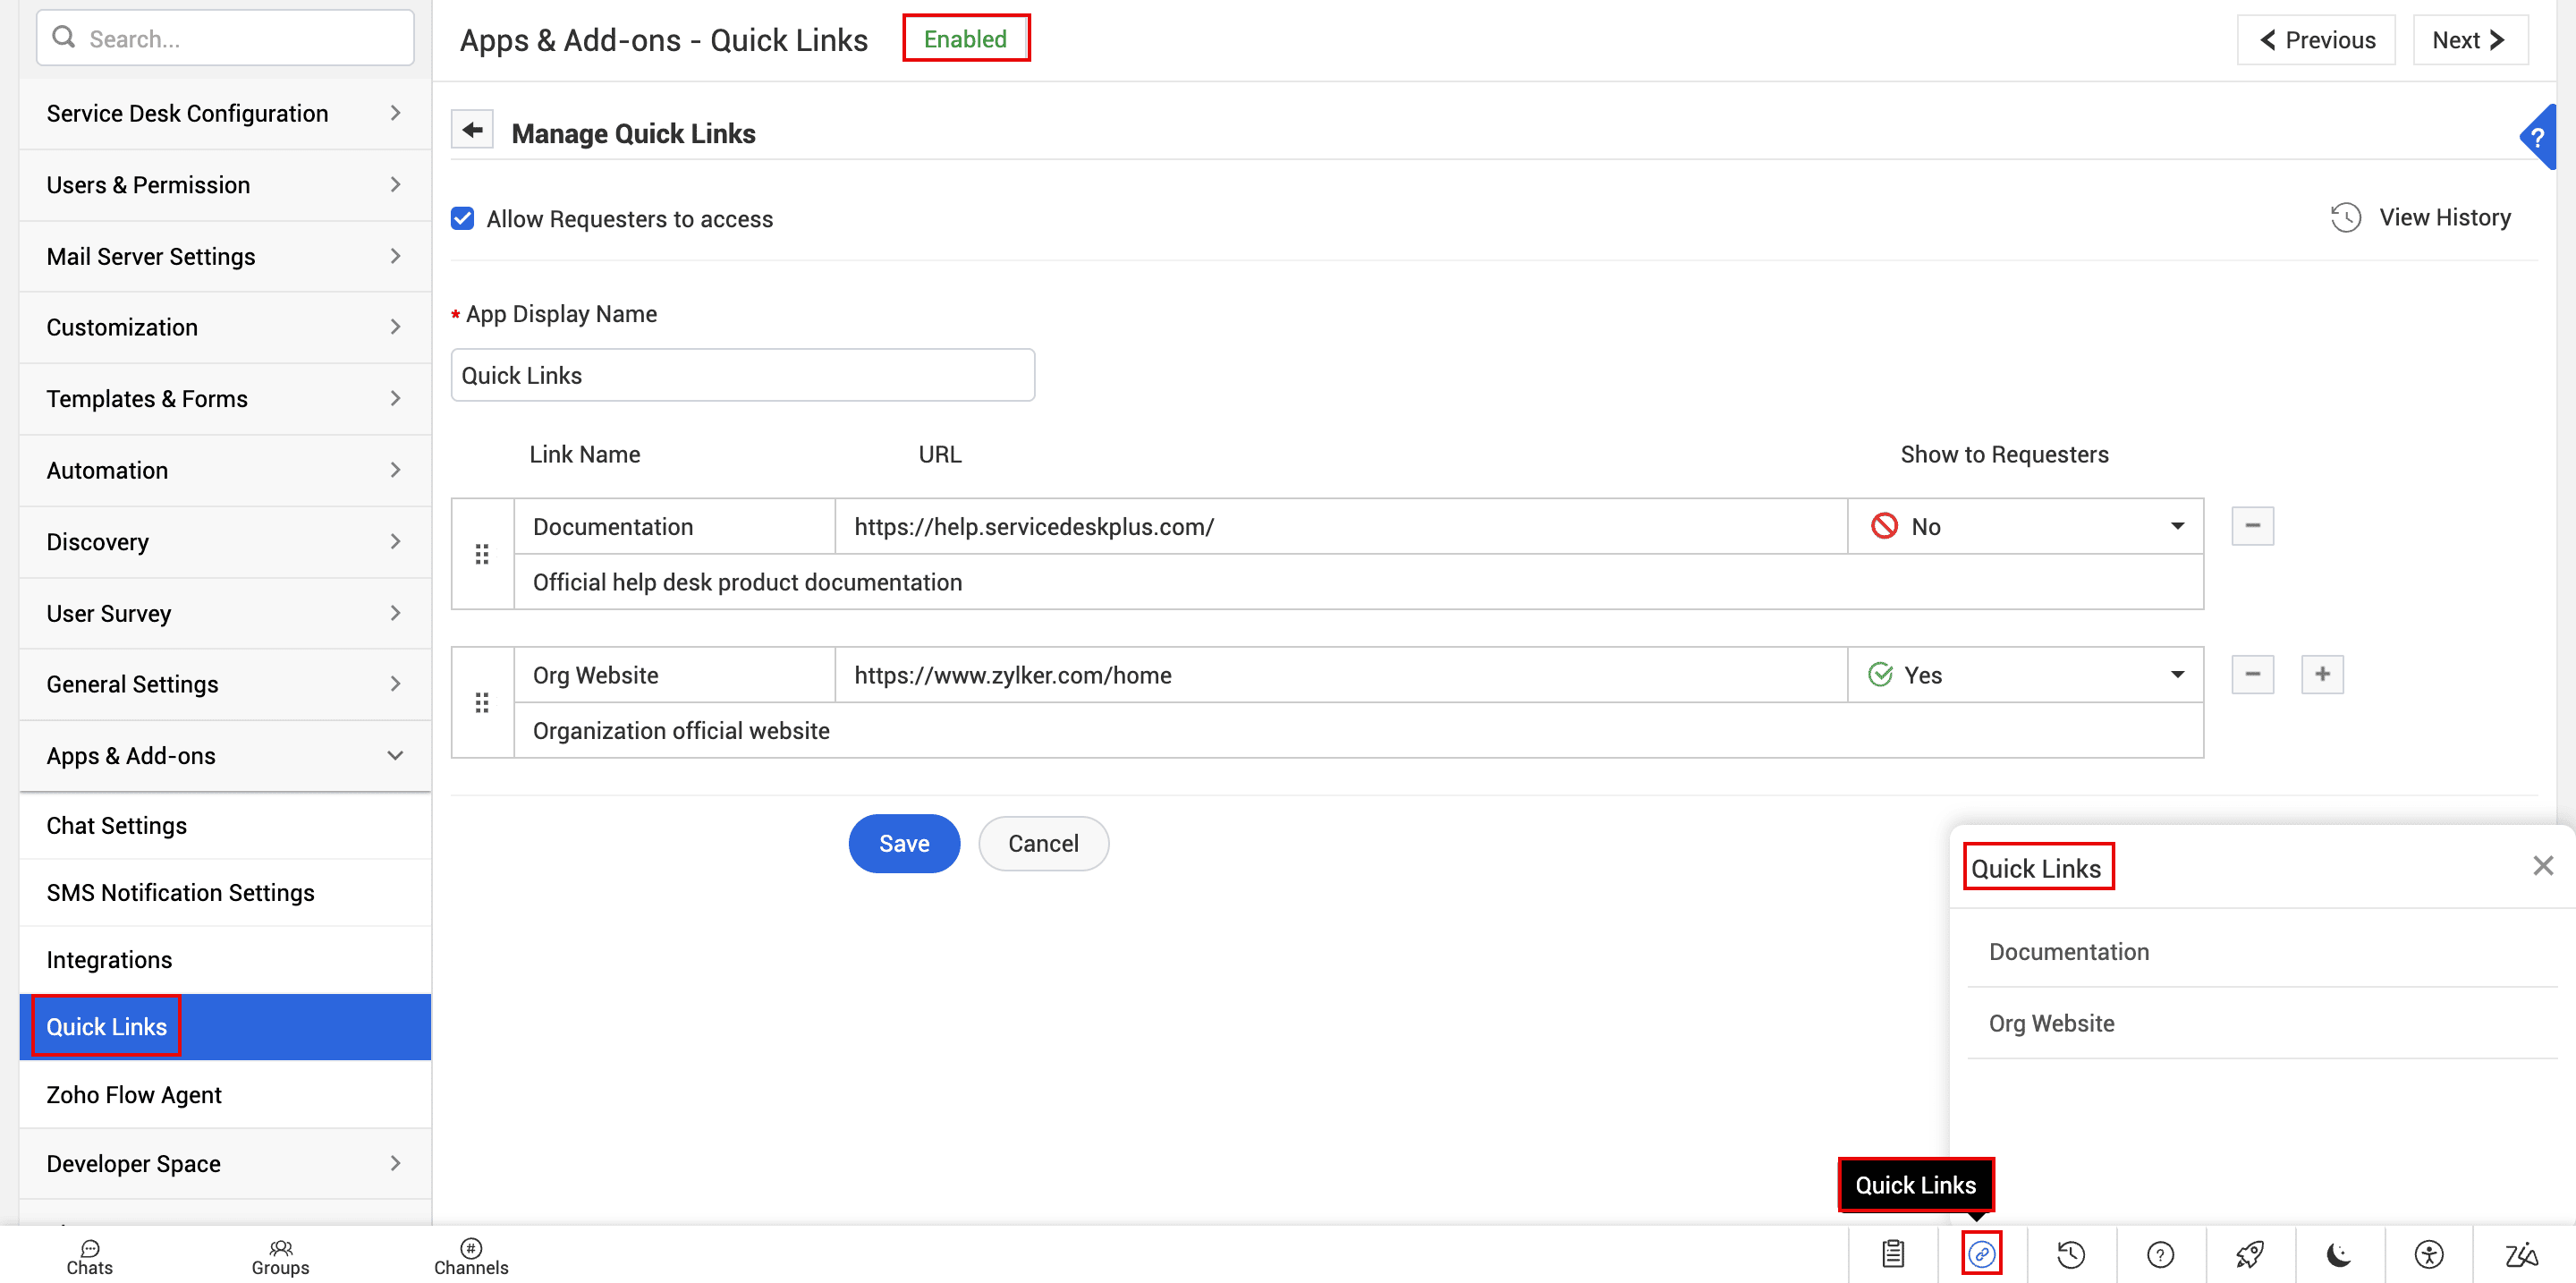Grab the drag handle for Documentation row
The width and height of the screenshot is (2576, 1283).
[482, 554]
